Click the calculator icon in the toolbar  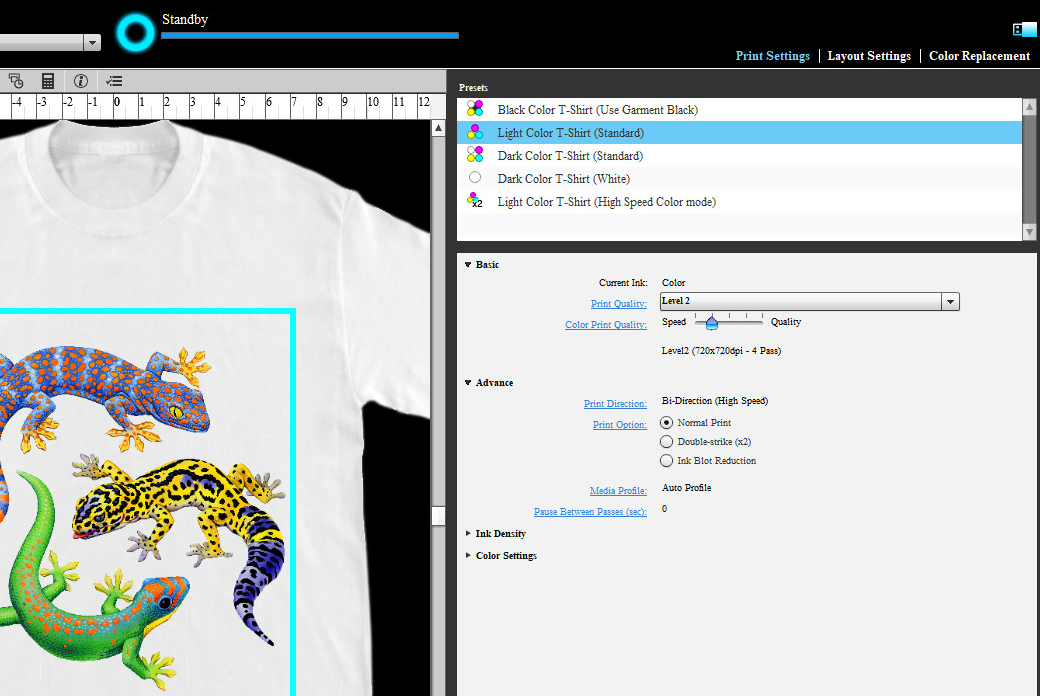pyautogui.click(x=47, y=81)
